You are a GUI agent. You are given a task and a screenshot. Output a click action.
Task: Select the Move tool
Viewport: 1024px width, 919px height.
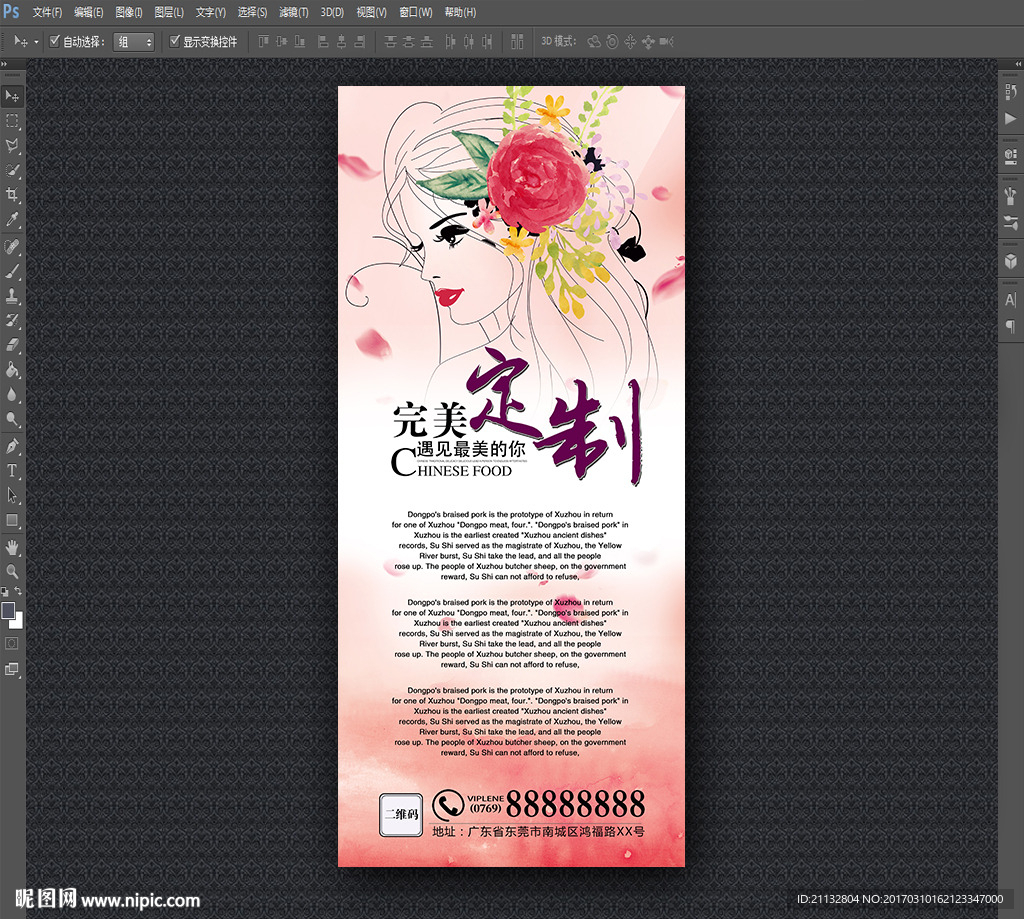12,96
